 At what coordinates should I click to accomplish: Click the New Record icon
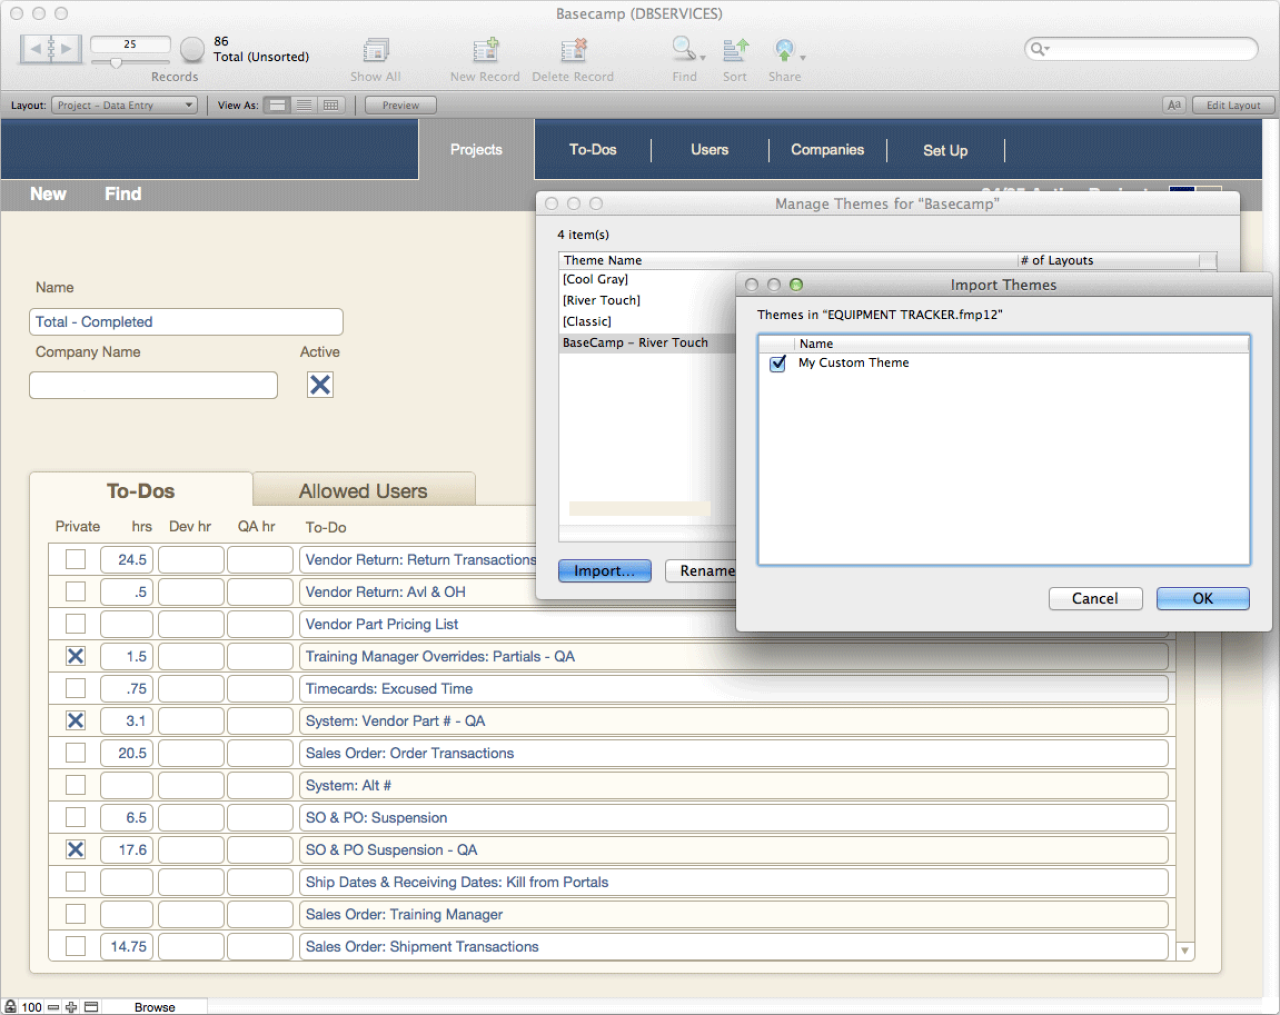click(x=485, y=50)
